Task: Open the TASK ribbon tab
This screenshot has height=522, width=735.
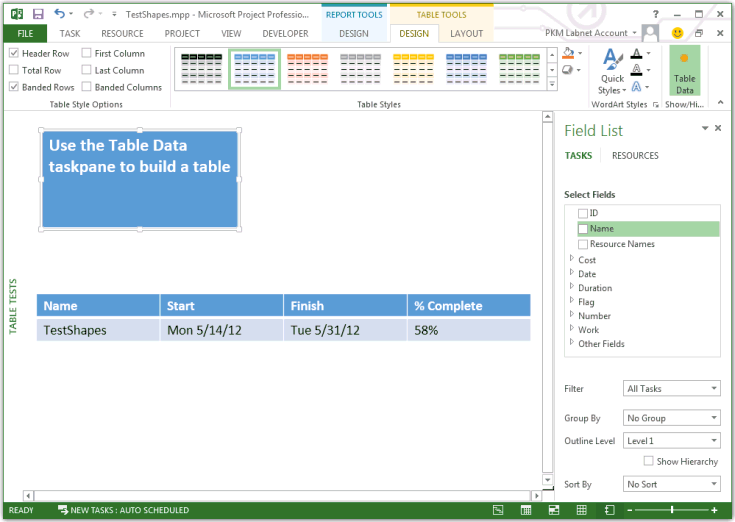Action: point(70,33)
